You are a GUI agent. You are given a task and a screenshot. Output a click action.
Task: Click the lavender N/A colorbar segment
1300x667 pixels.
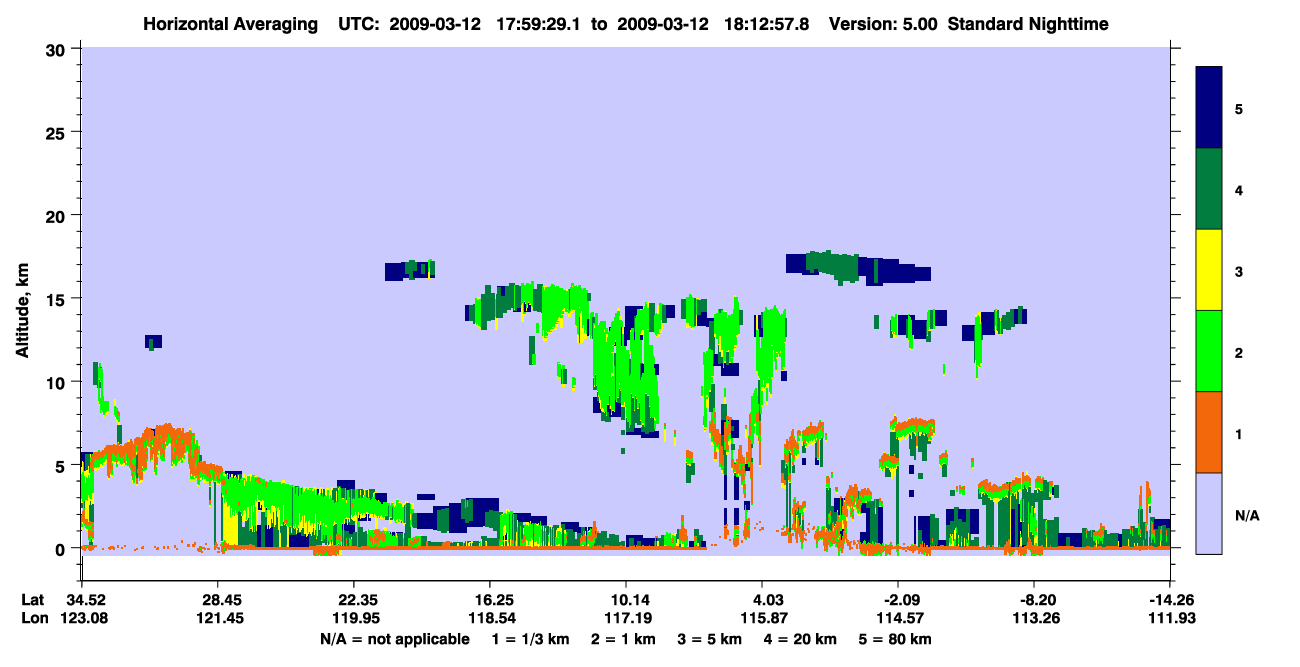[x=1209, y=513]
